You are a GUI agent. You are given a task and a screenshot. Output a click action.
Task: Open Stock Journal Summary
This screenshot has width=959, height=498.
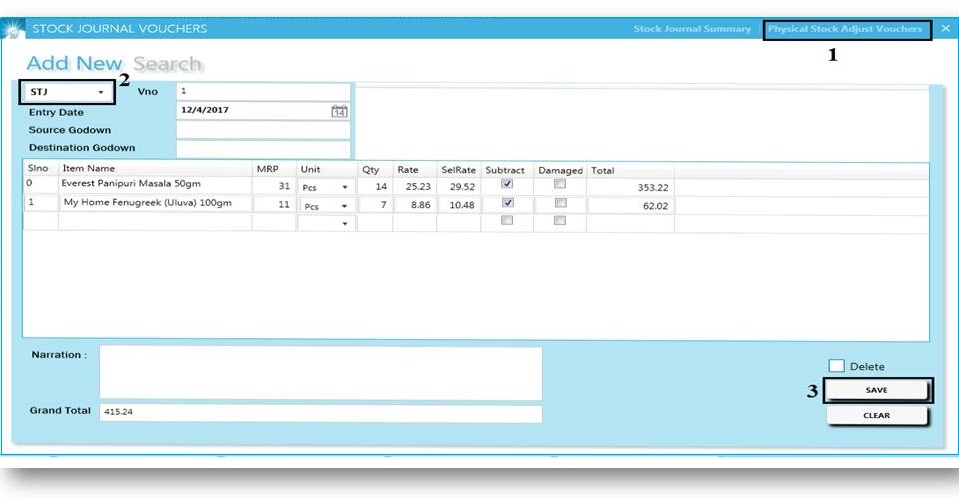tap(692, 29)
